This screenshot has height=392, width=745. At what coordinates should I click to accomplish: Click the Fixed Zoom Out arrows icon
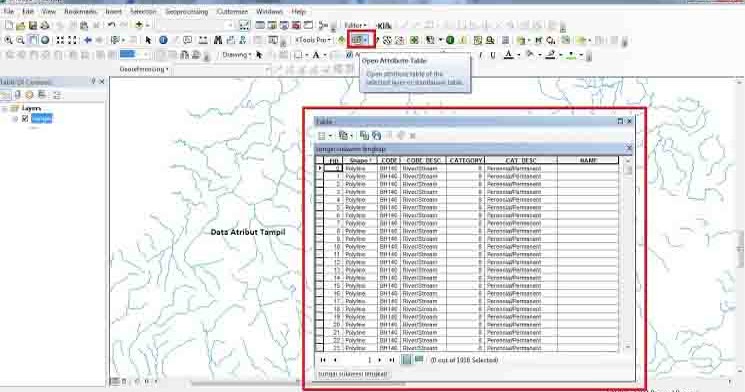72,40
